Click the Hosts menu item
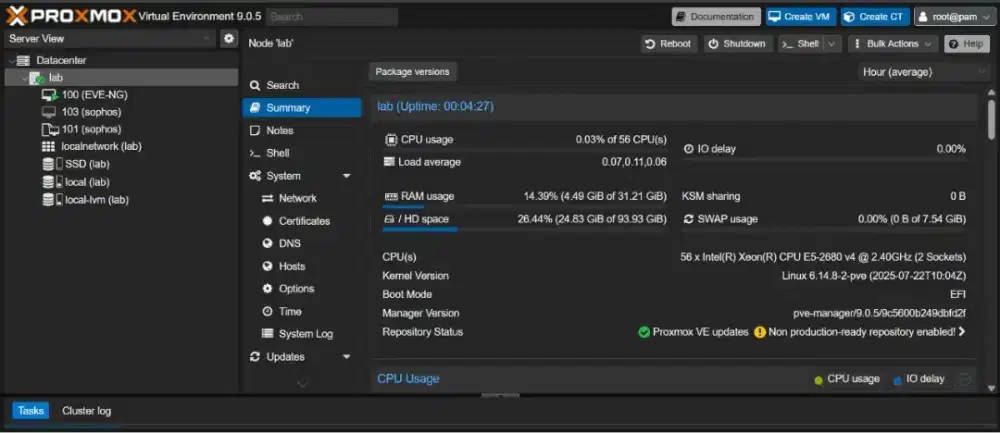 pyautogui.click(x=302, y=267)
